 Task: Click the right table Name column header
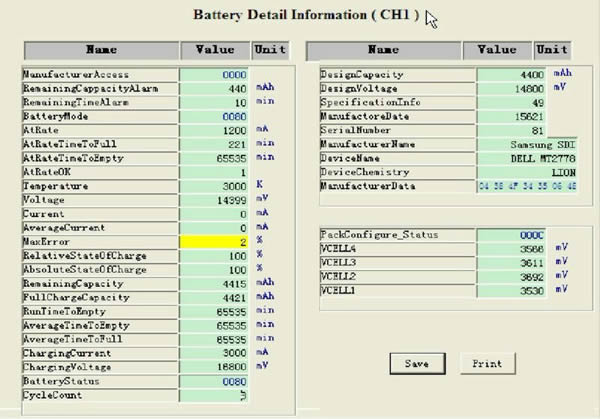pos(383,50)
